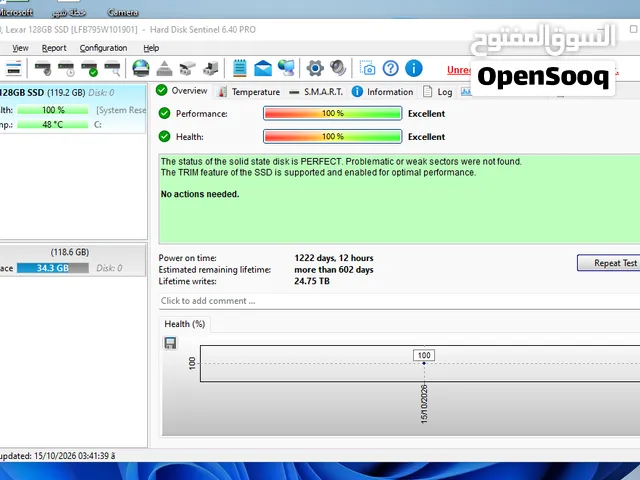This screenshot has height=480, width=640.
Task: Click the disk summary panel toolbar icon
Action: coord(13,68)
